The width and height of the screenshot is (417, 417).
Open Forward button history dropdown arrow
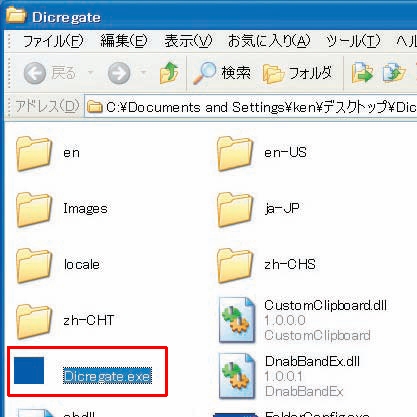[x=144, y=72]
